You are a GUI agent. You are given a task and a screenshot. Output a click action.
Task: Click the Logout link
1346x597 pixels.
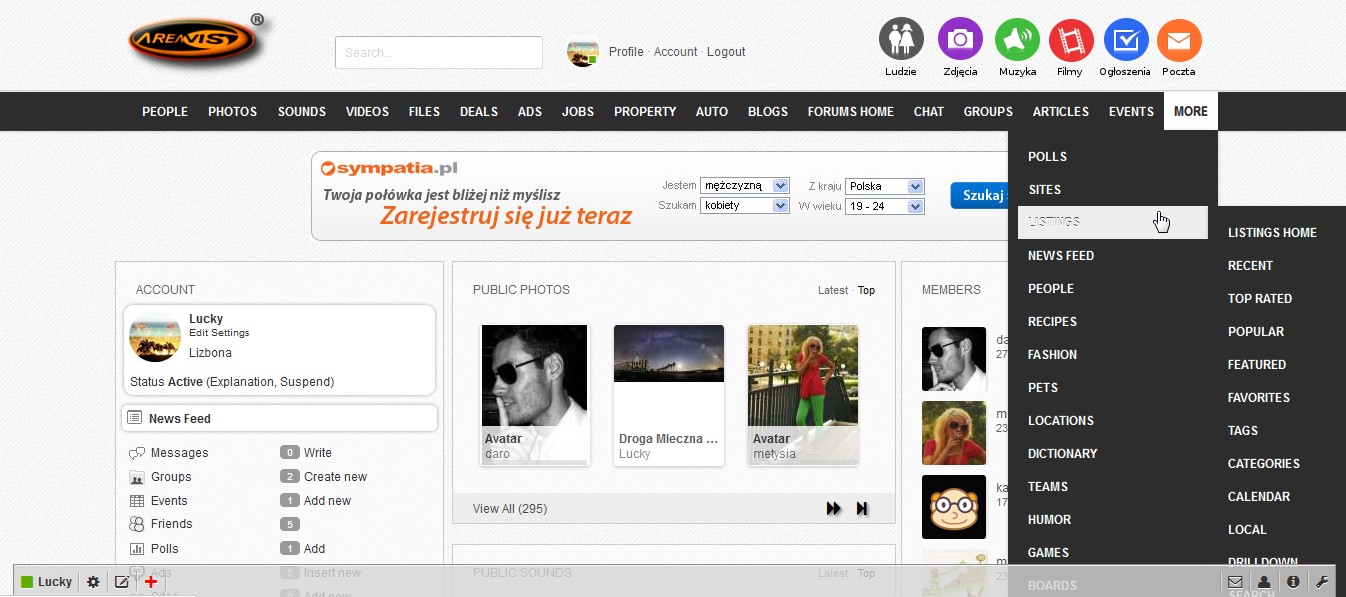click(726, 52)
